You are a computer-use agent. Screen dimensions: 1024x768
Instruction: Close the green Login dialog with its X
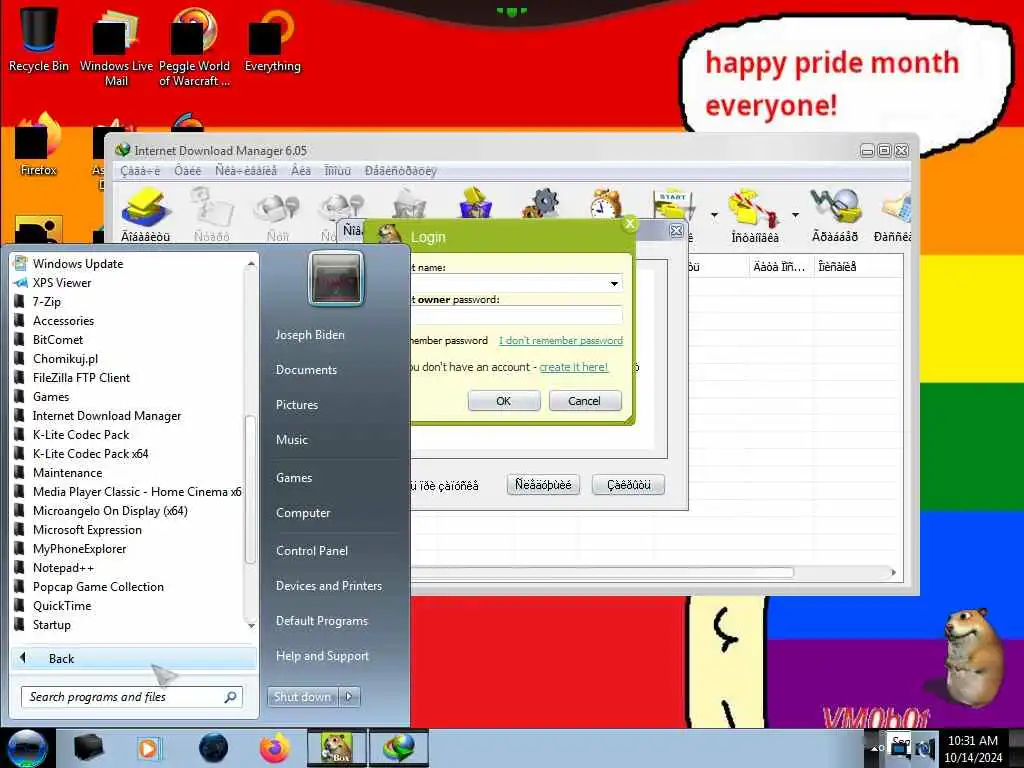click(x=630, y=224)
